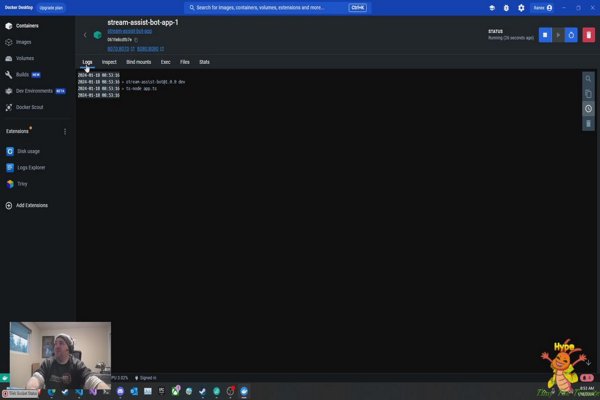
Task: Focus the Docker Desktop search field
Action: coord(276,8)
